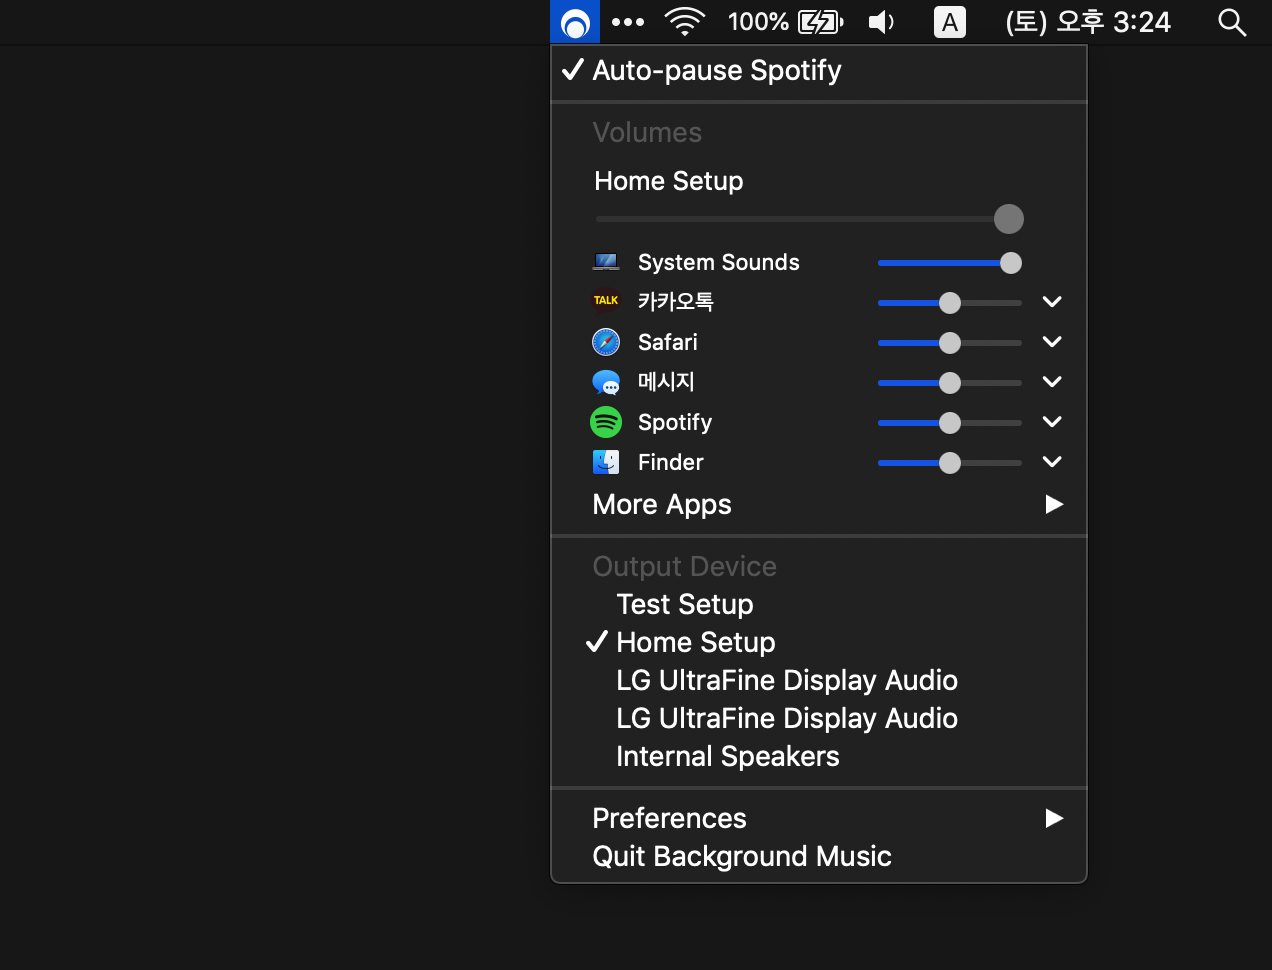This screenshot has height=970, width=1272.
Task: Click the KakaoTalk app icon
Action: (x=606, y=301)
